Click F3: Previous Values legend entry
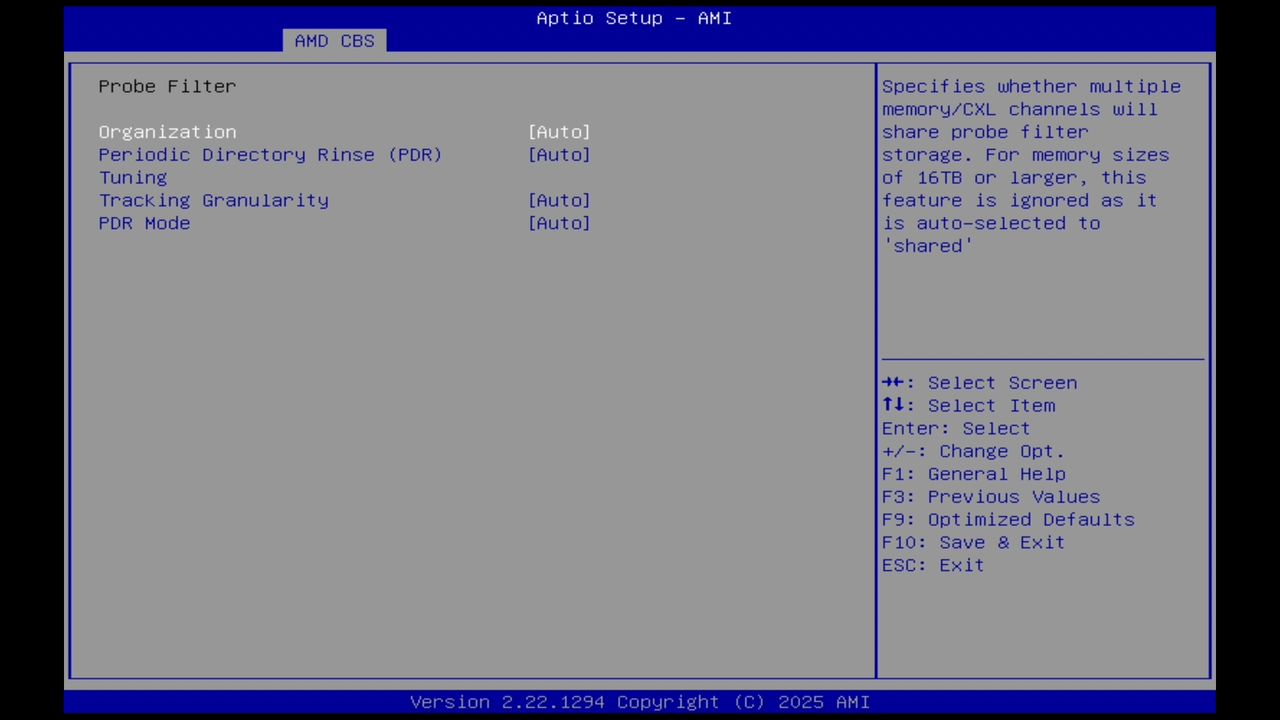This screenshot has width=1280, height=720. pos(990,496)
